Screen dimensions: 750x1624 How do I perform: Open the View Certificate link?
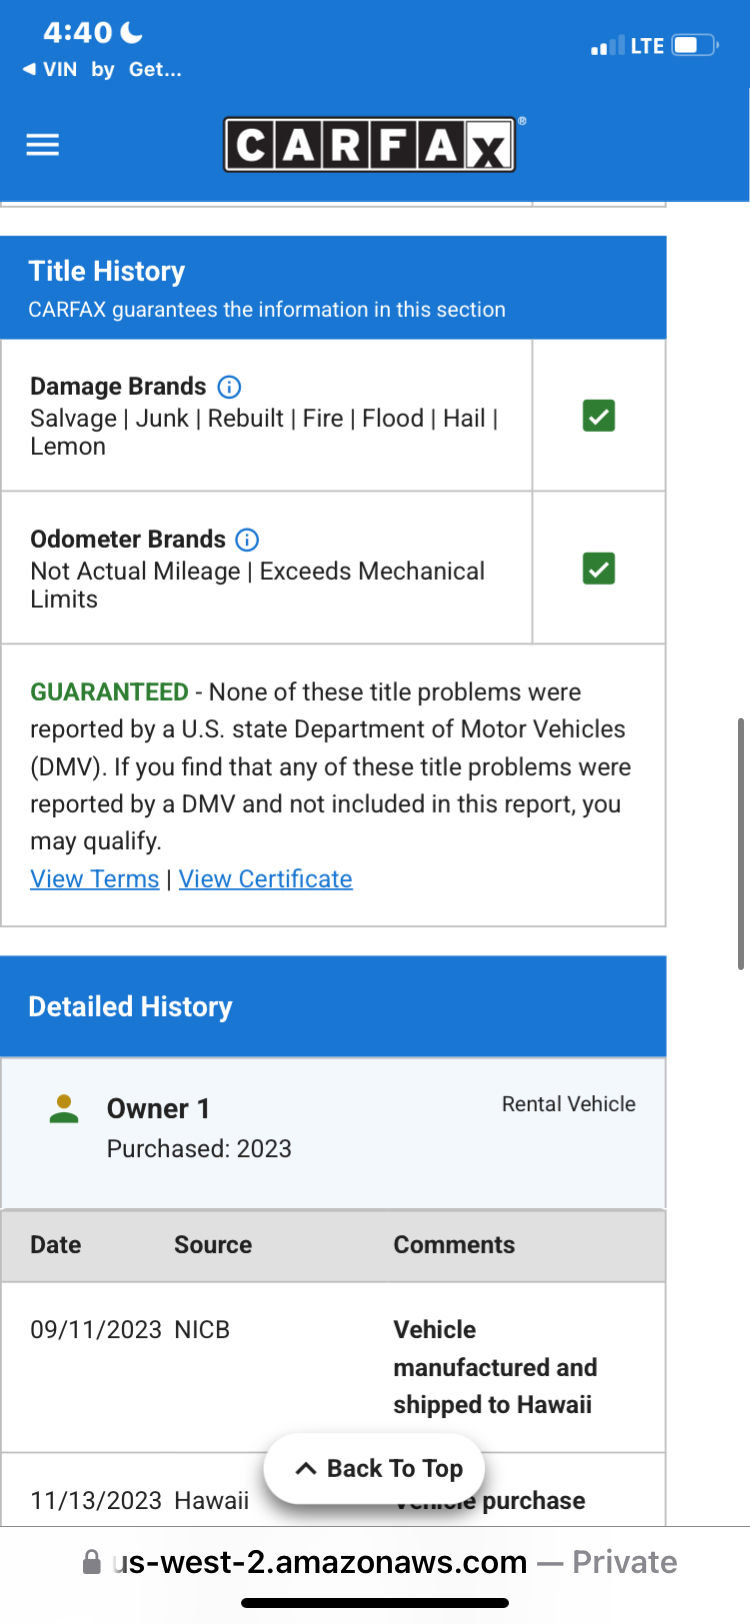[266, 879]
